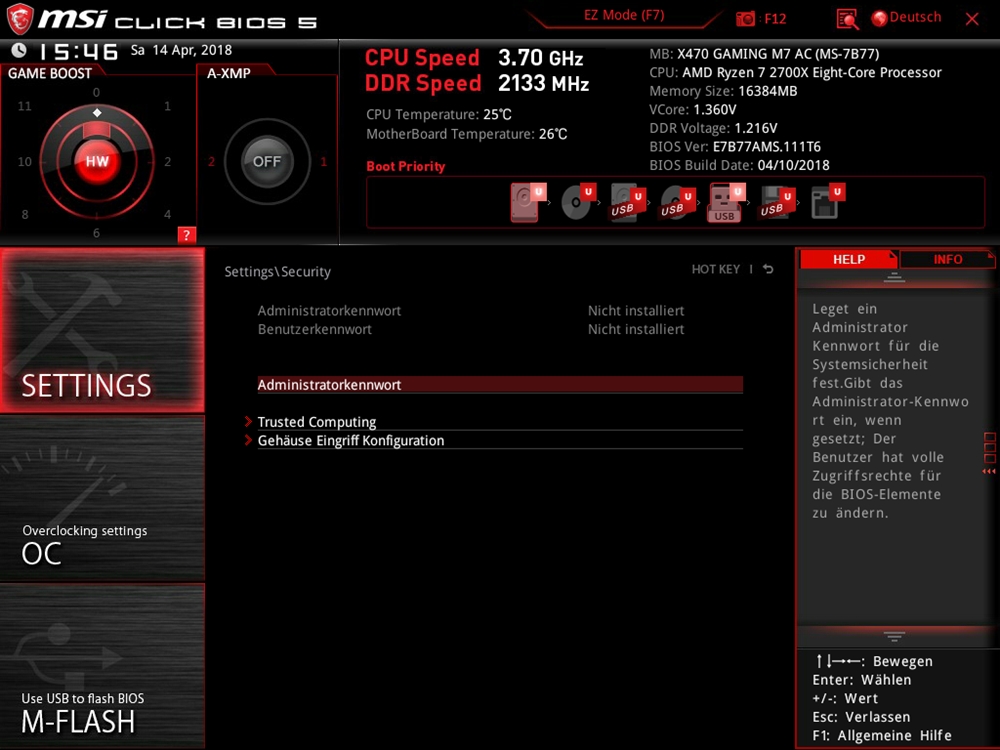Click the A-XMP label
This screenshot has width=1000, height=750.
(x=228, y=73)
